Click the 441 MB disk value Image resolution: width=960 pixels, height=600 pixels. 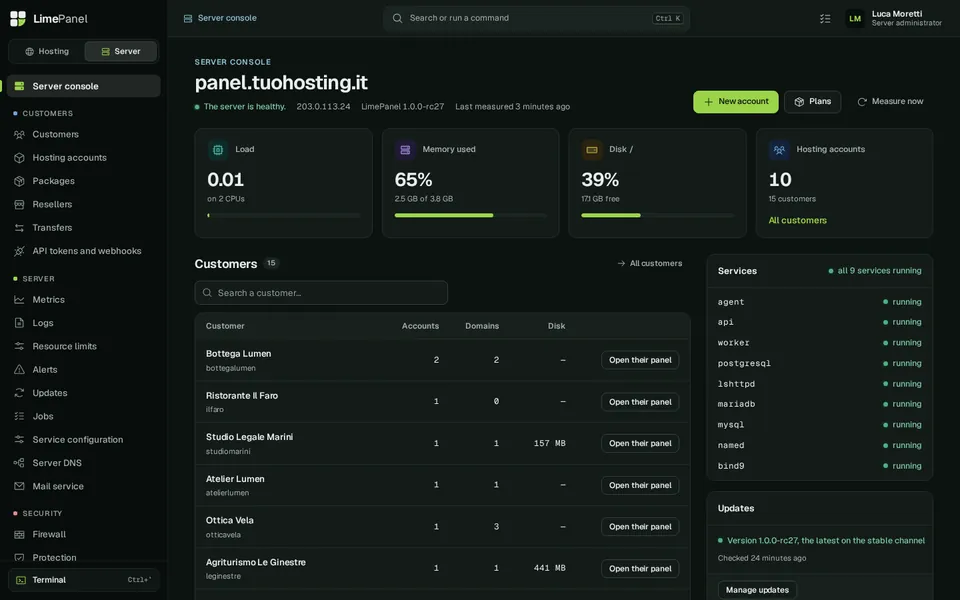549,568
